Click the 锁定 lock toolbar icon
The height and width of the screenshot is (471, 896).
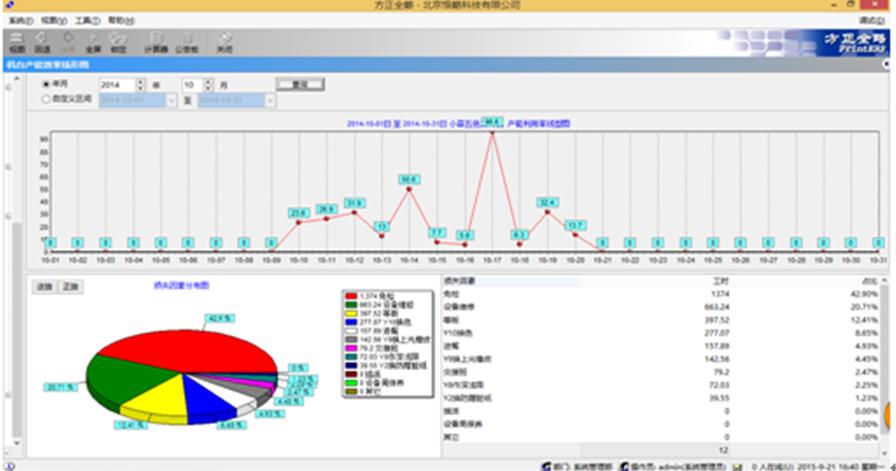point(119,41)
